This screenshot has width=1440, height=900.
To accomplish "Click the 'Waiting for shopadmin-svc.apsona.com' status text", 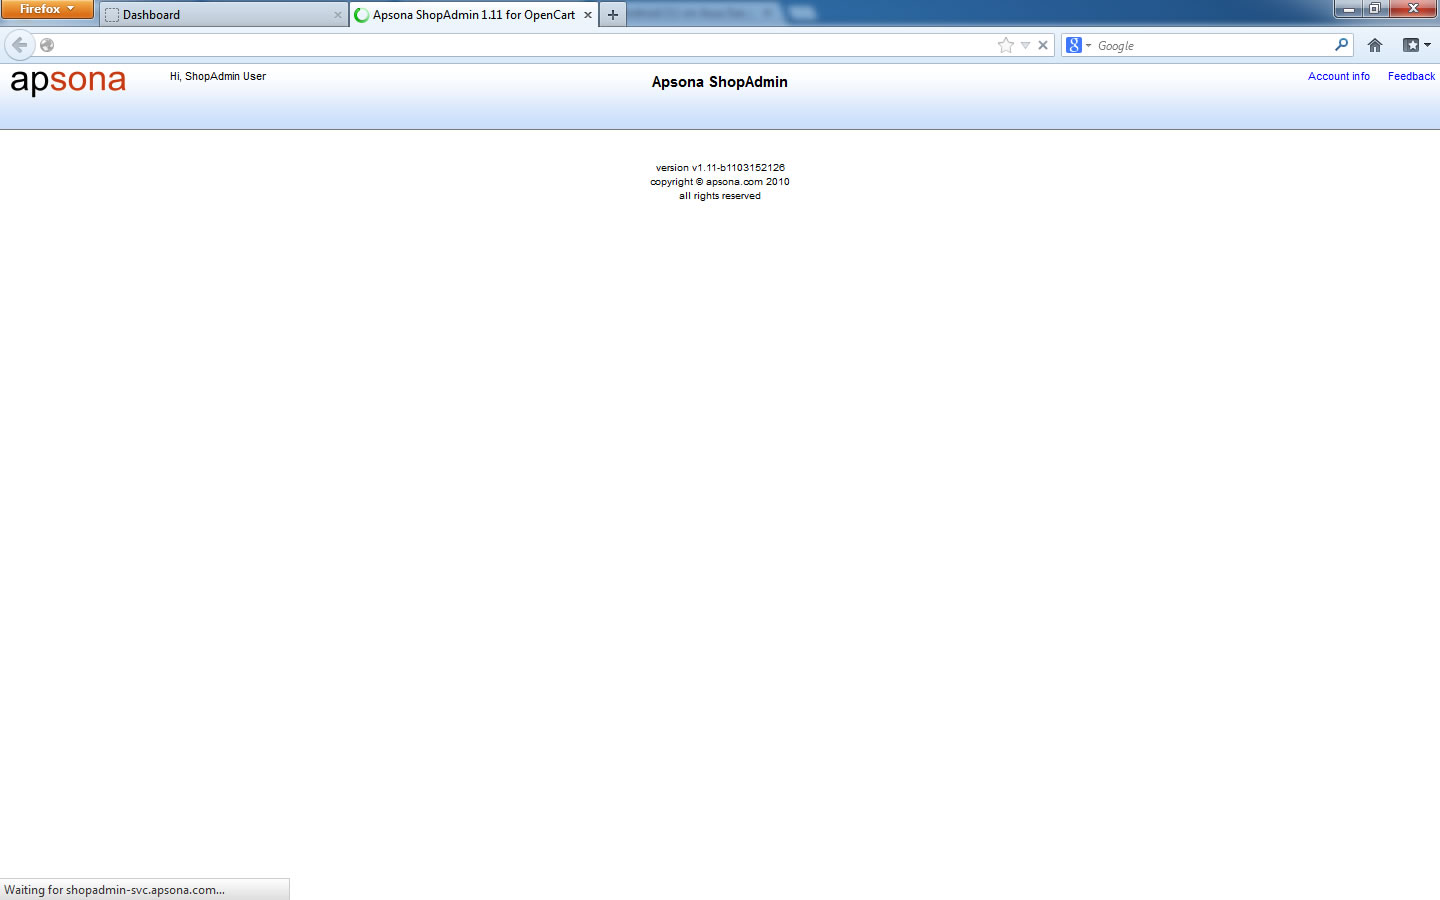I will (114, 890).
